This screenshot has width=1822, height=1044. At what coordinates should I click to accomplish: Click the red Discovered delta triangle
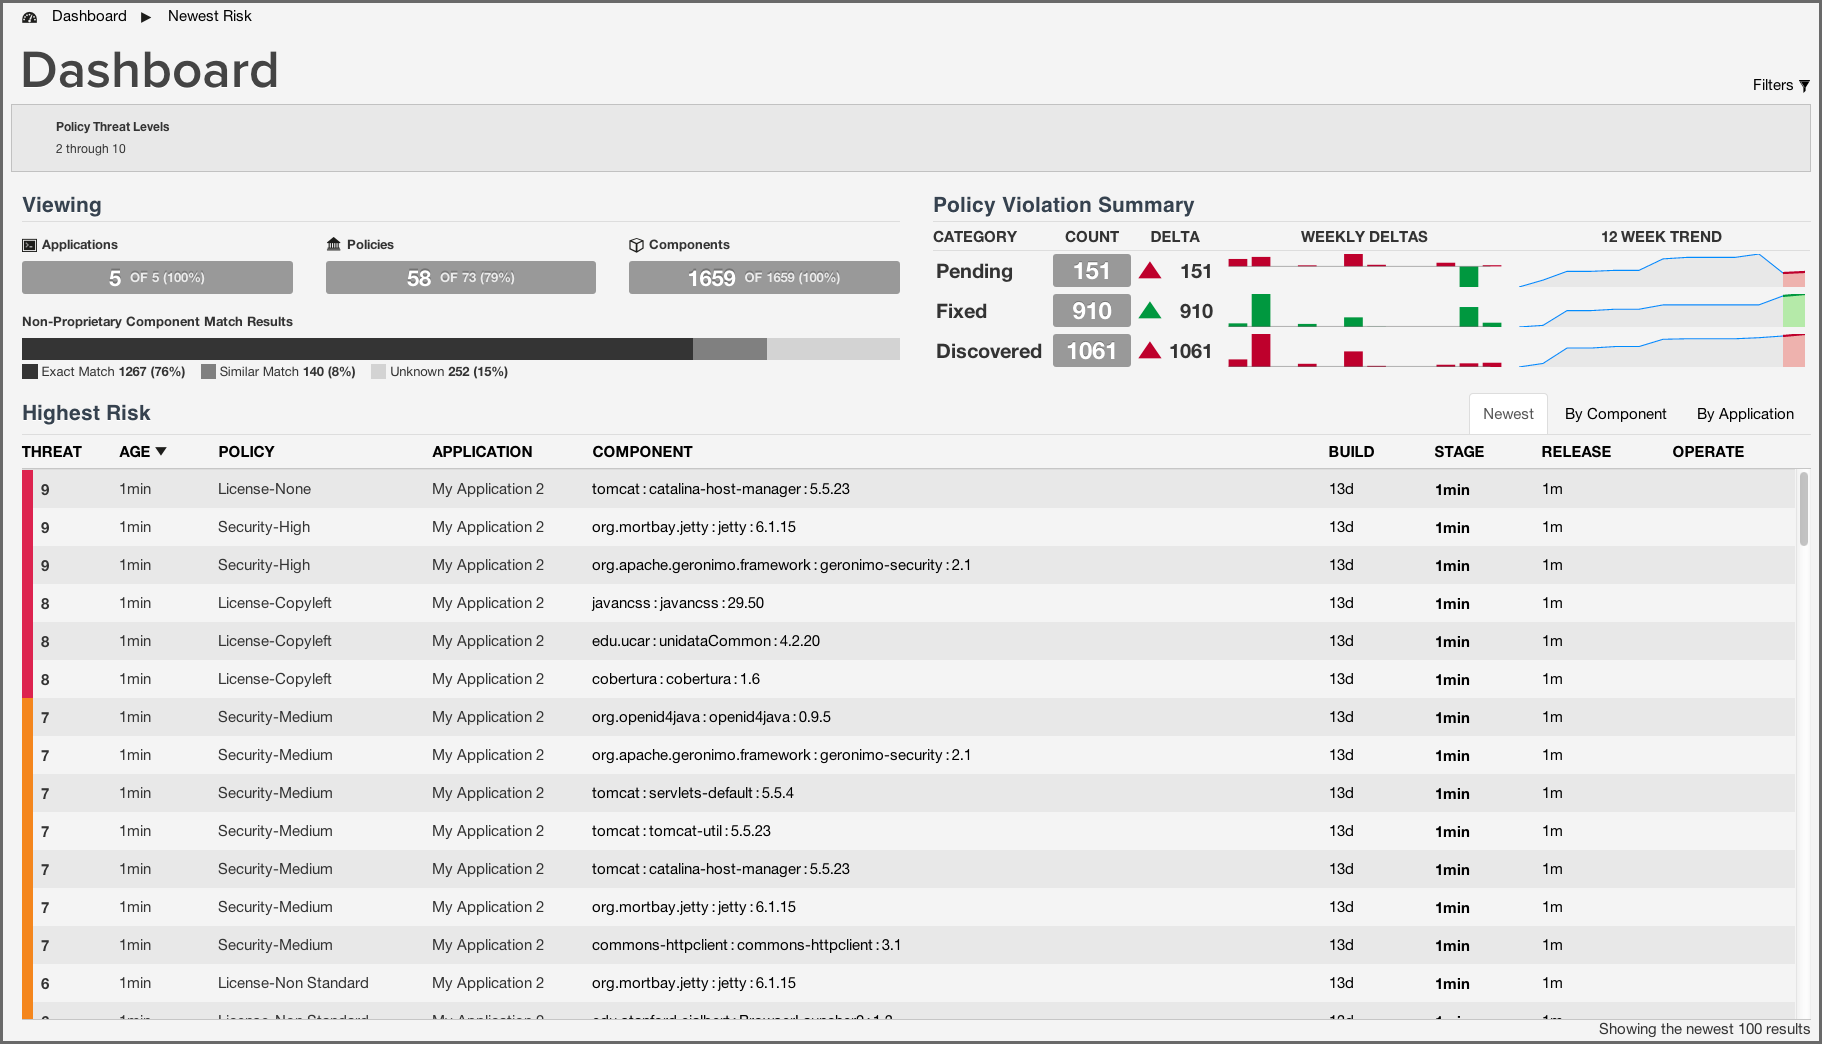click(x=1150, y=351)
